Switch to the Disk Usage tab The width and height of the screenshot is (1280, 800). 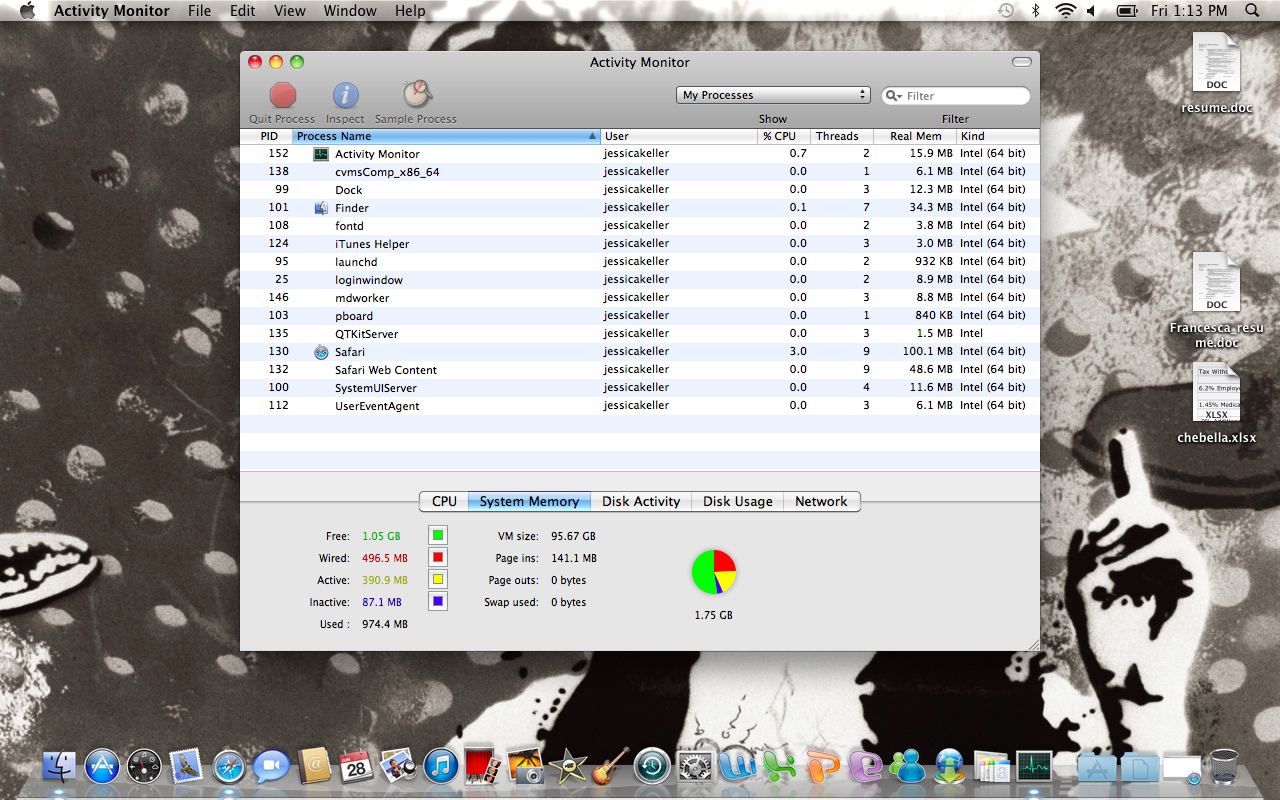click(x=738, y=502)
